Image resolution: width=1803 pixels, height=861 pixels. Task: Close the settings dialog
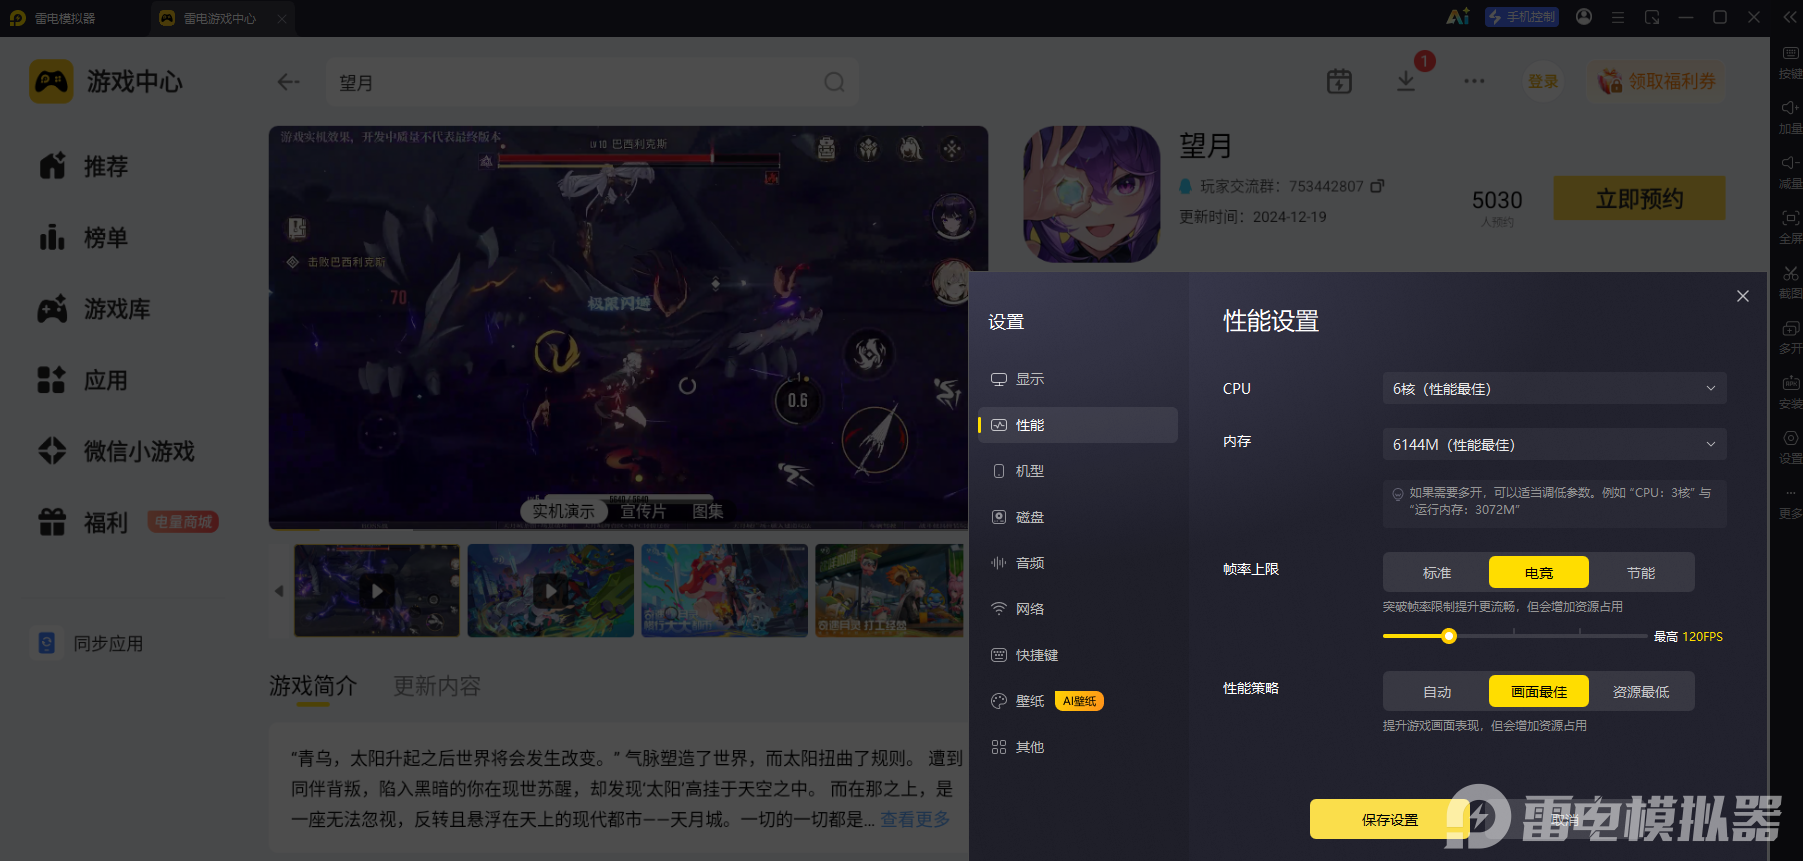click(x=1743, y=296)
